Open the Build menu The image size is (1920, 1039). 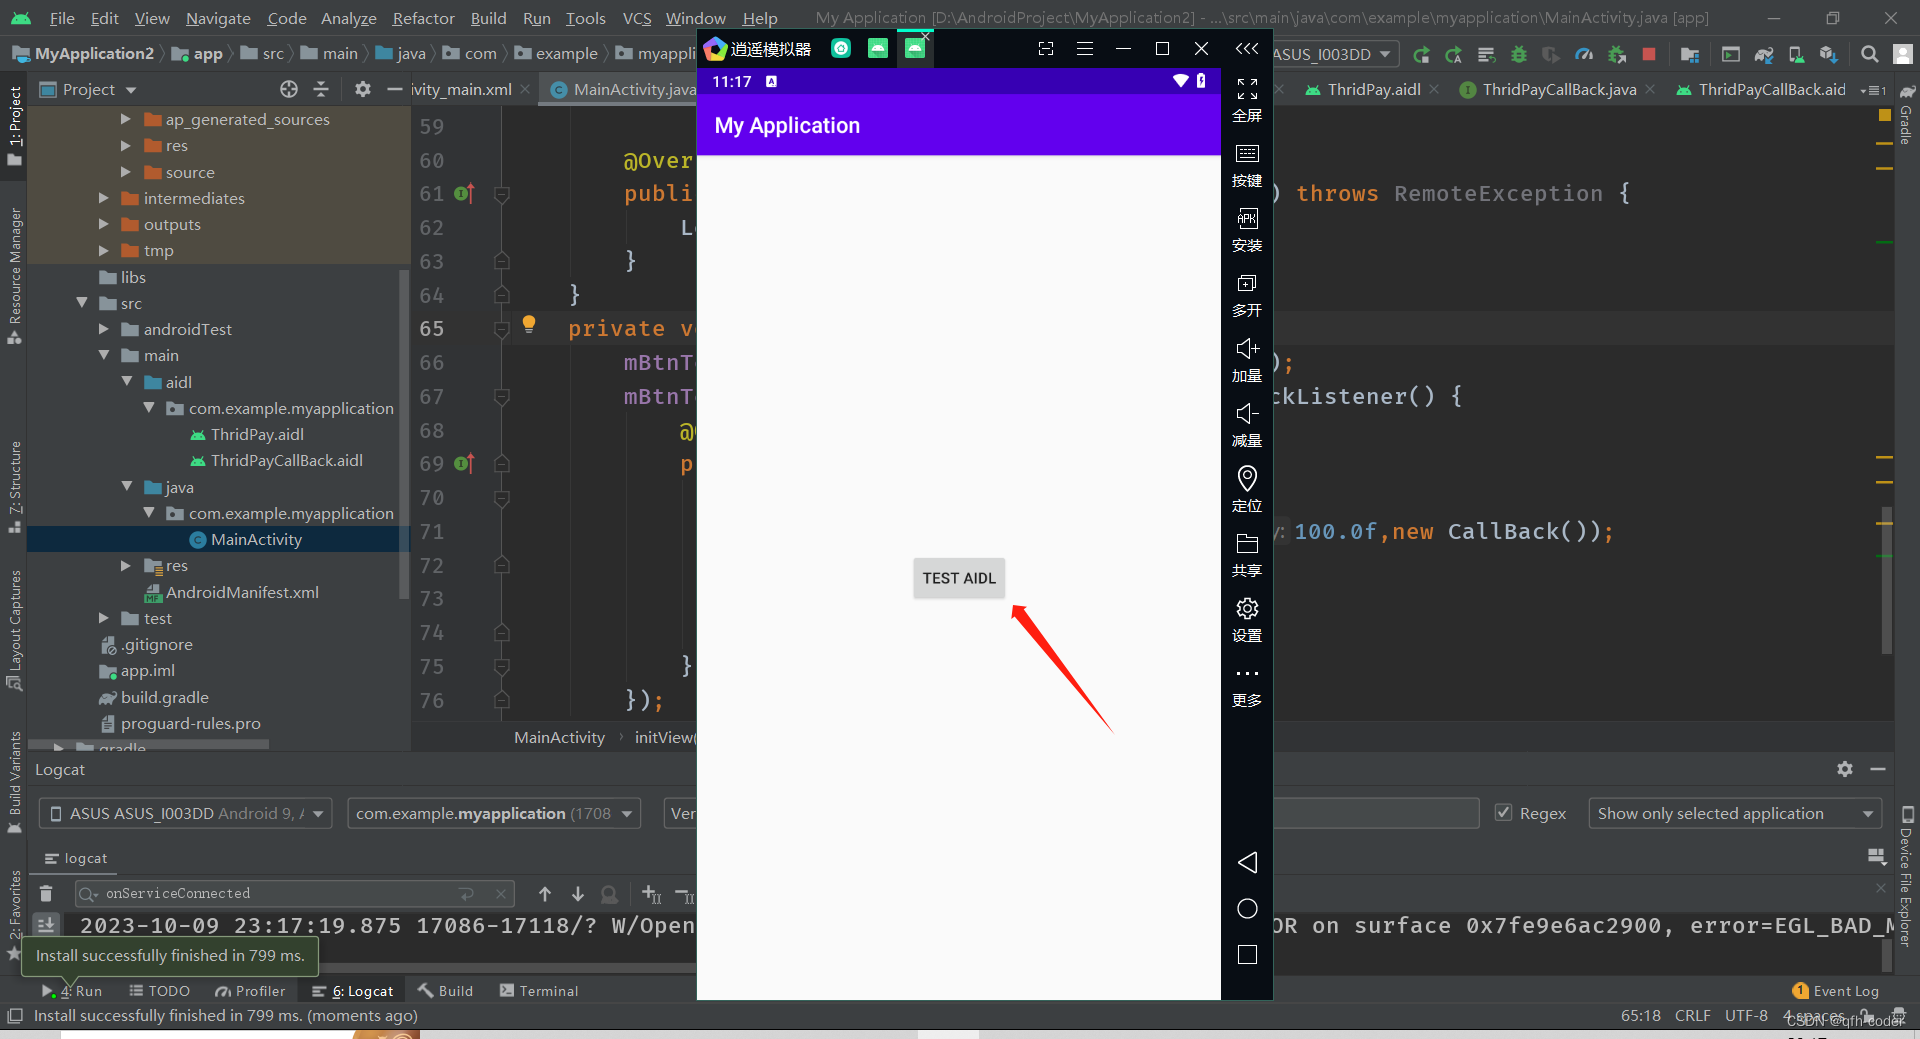[x=488, y=18]
